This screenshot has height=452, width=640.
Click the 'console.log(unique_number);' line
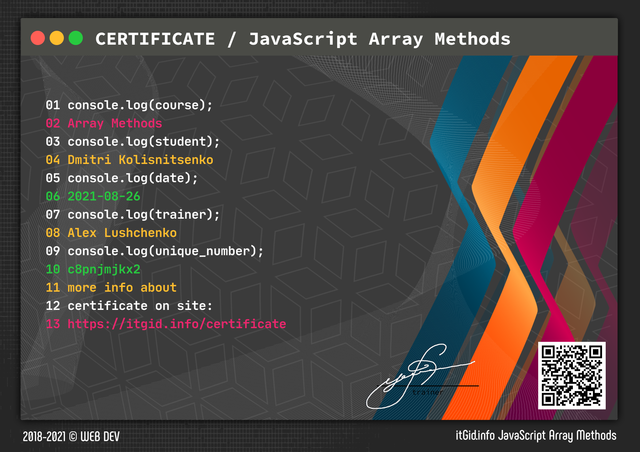(x=154, y=251)
